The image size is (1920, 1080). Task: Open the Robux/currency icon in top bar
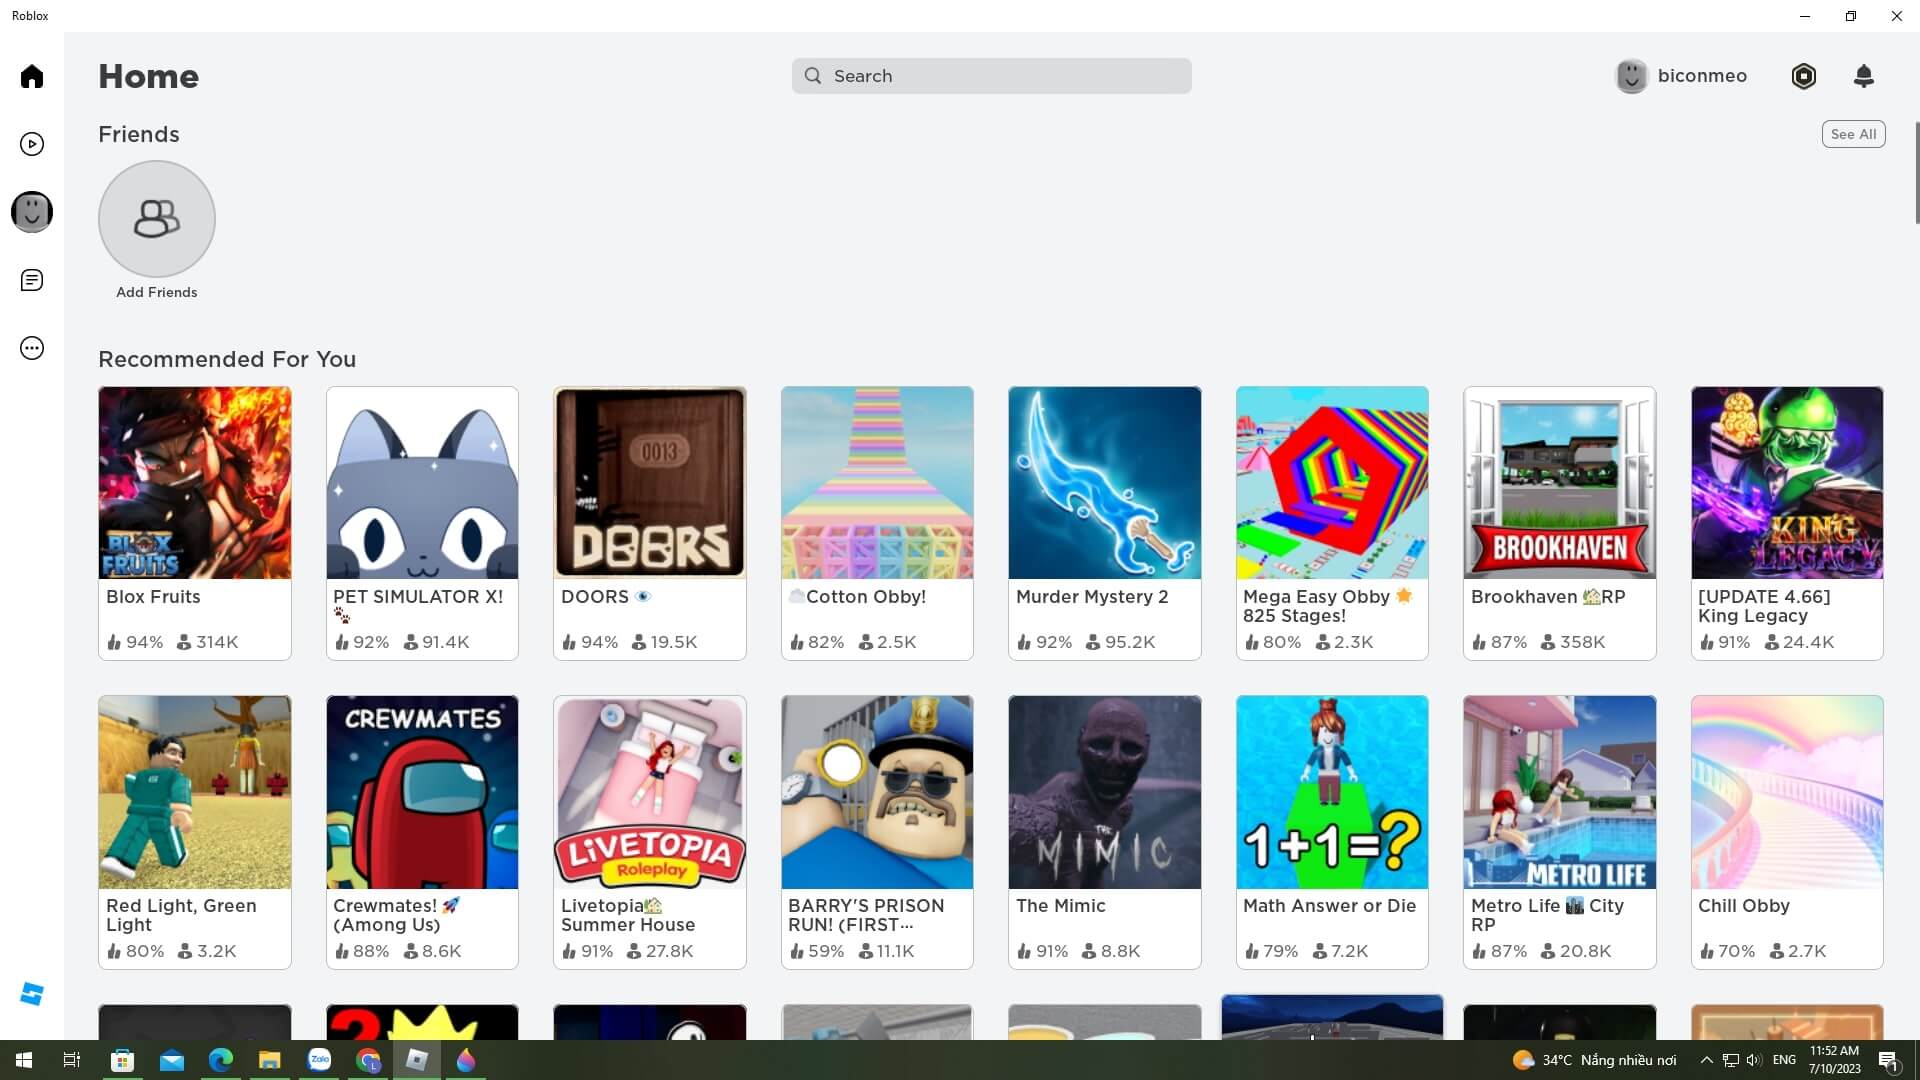click(1804, 75)
